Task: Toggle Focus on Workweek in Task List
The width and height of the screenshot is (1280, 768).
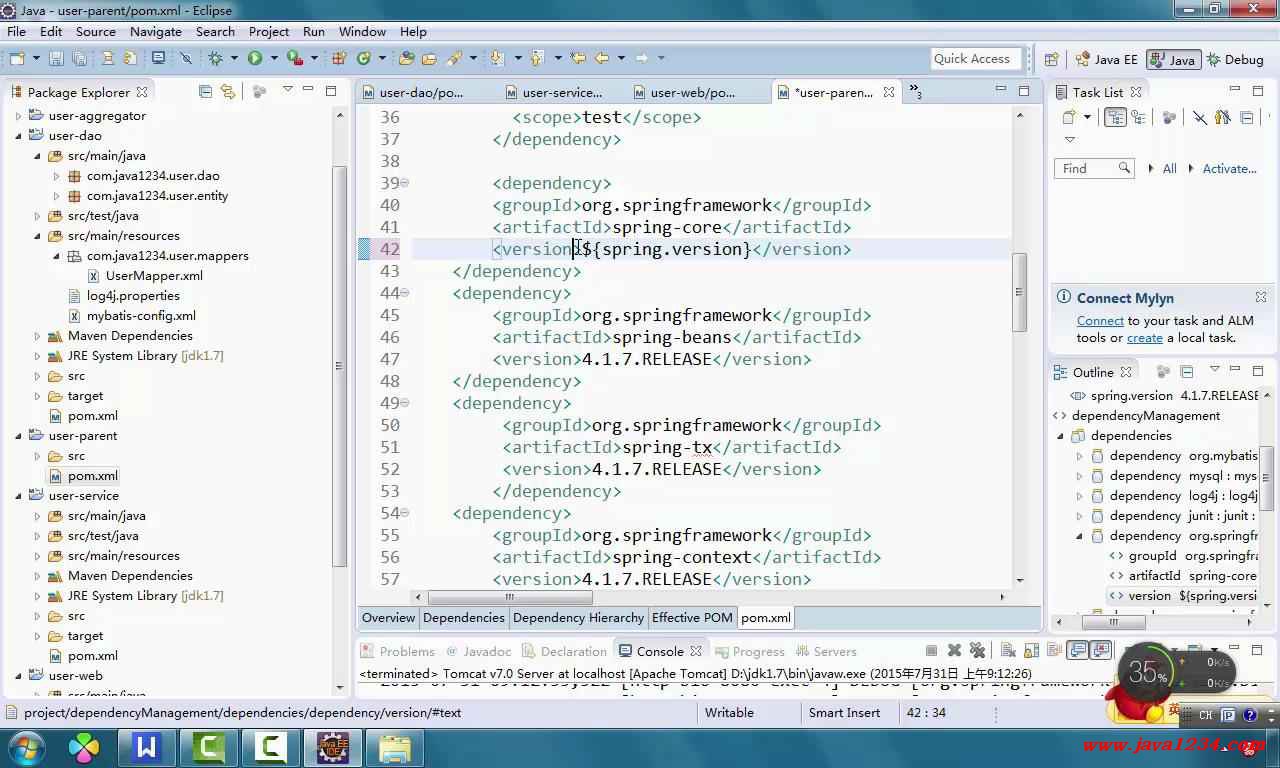Action: click(1169, 118)
